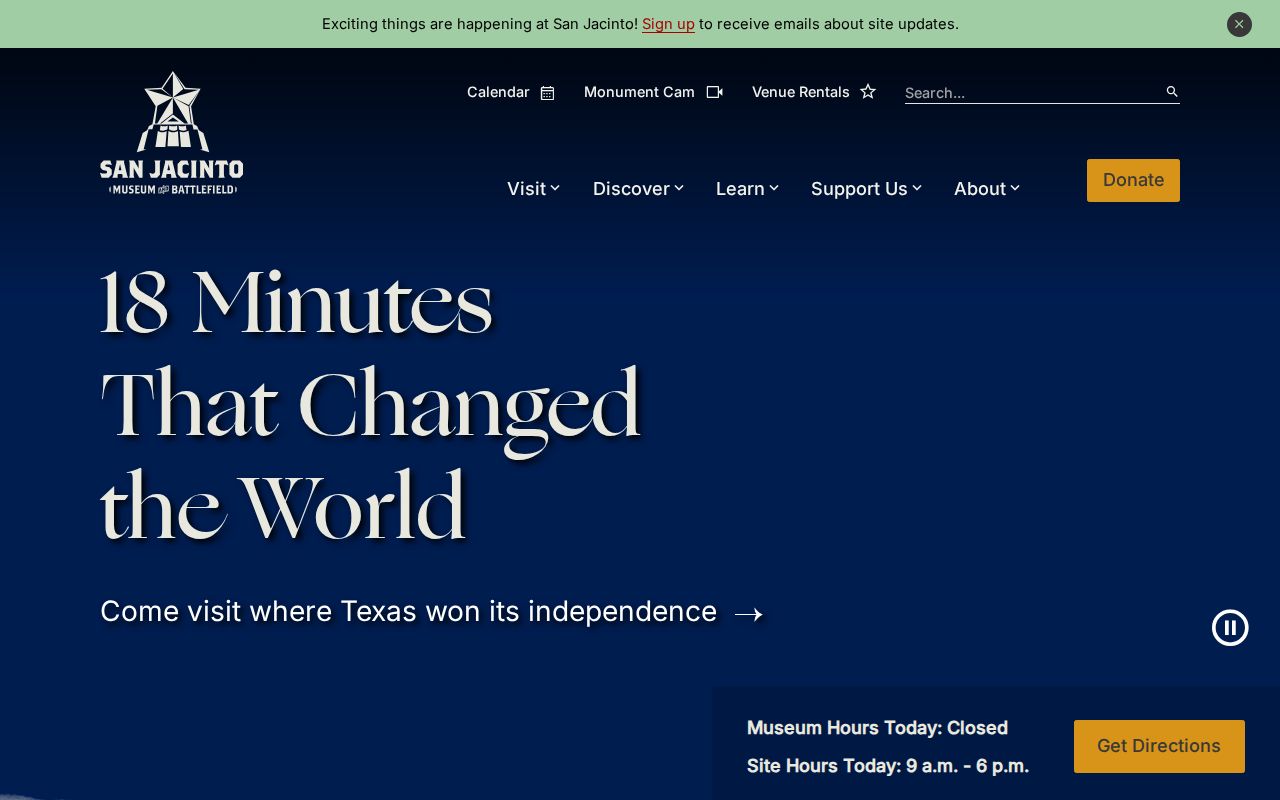This screenshot has height=800, width=1280.
Task: Follow the Sign up link in banner
Action: [668, 24]
